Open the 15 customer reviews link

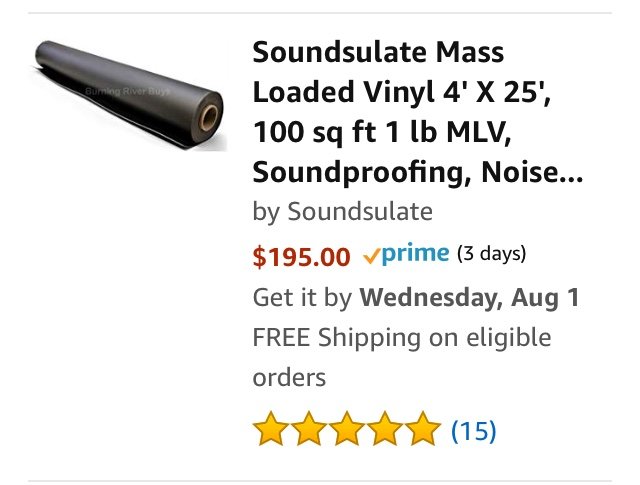(x=473, y=430)
